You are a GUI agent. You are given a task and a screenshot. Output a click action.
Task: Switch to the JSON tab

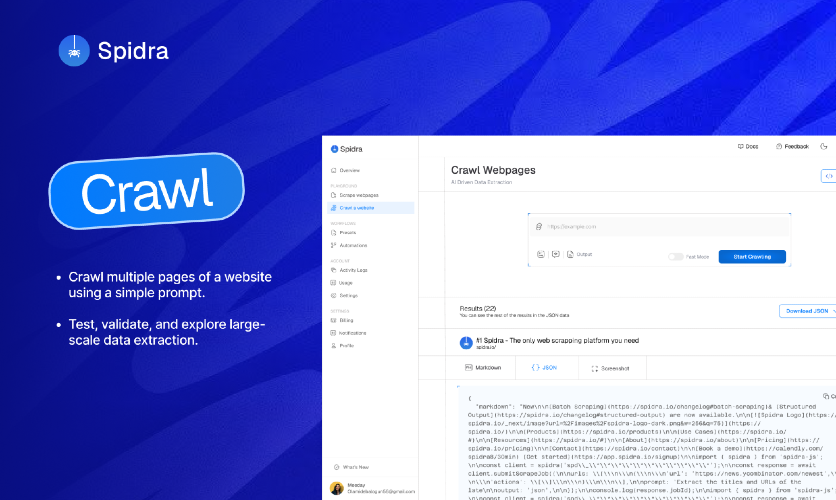pos(544,368)
